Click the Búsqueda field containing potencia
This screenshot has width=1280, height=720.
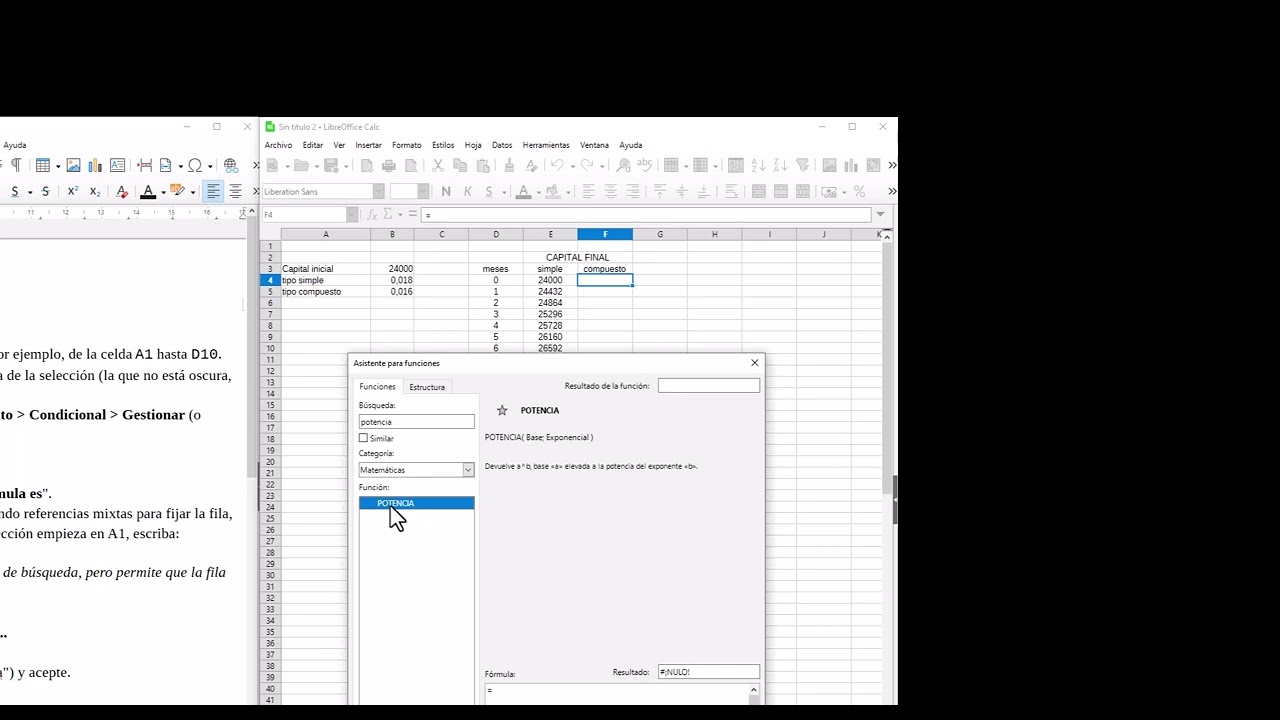coord(416,422)
